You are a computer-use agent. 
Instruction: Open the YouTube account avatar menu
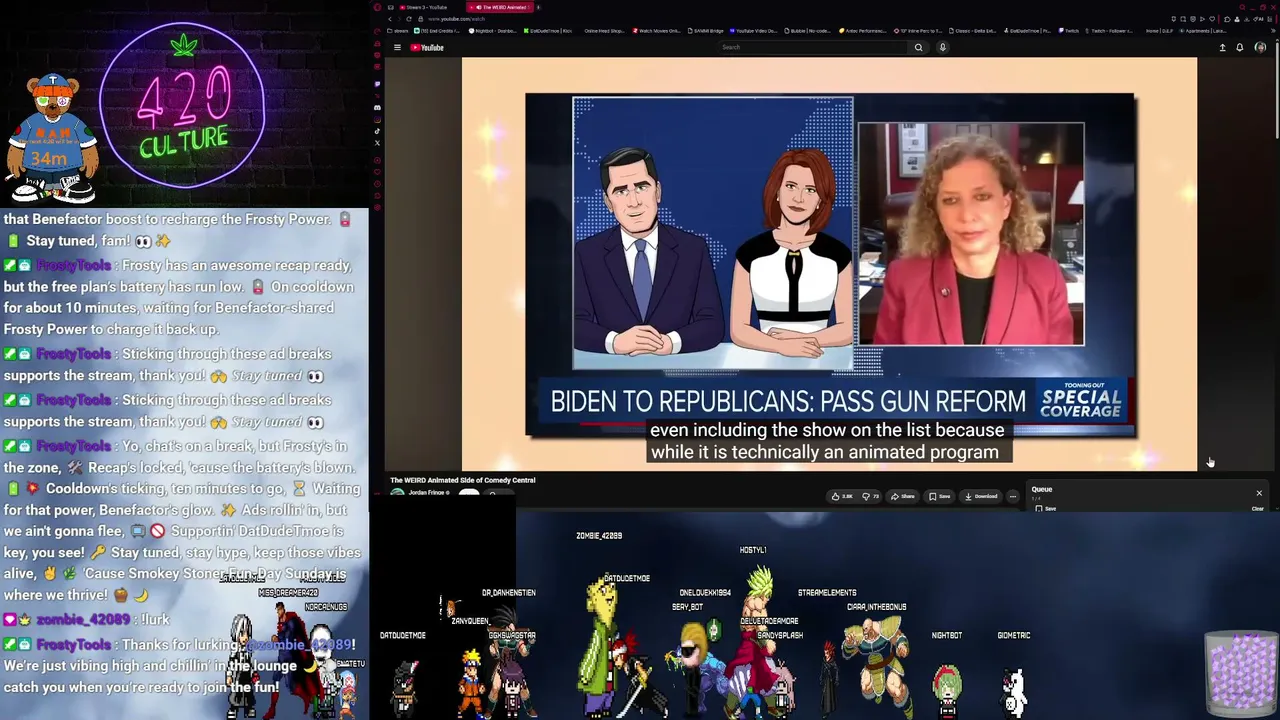tap(1260, 47)
